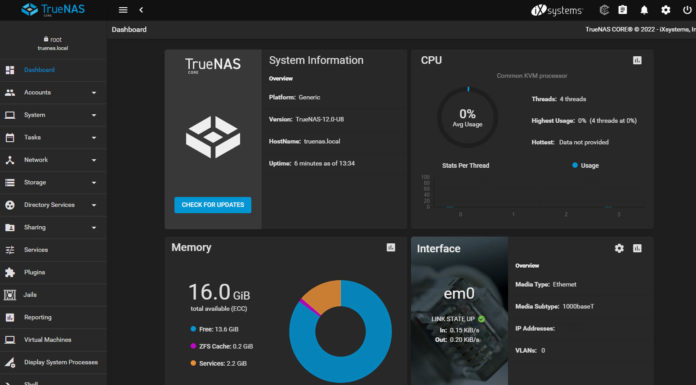The image size is (696, 385).
Task: Click the Services sliders icon
Action: pyautogui.click(x=10, y=250)
